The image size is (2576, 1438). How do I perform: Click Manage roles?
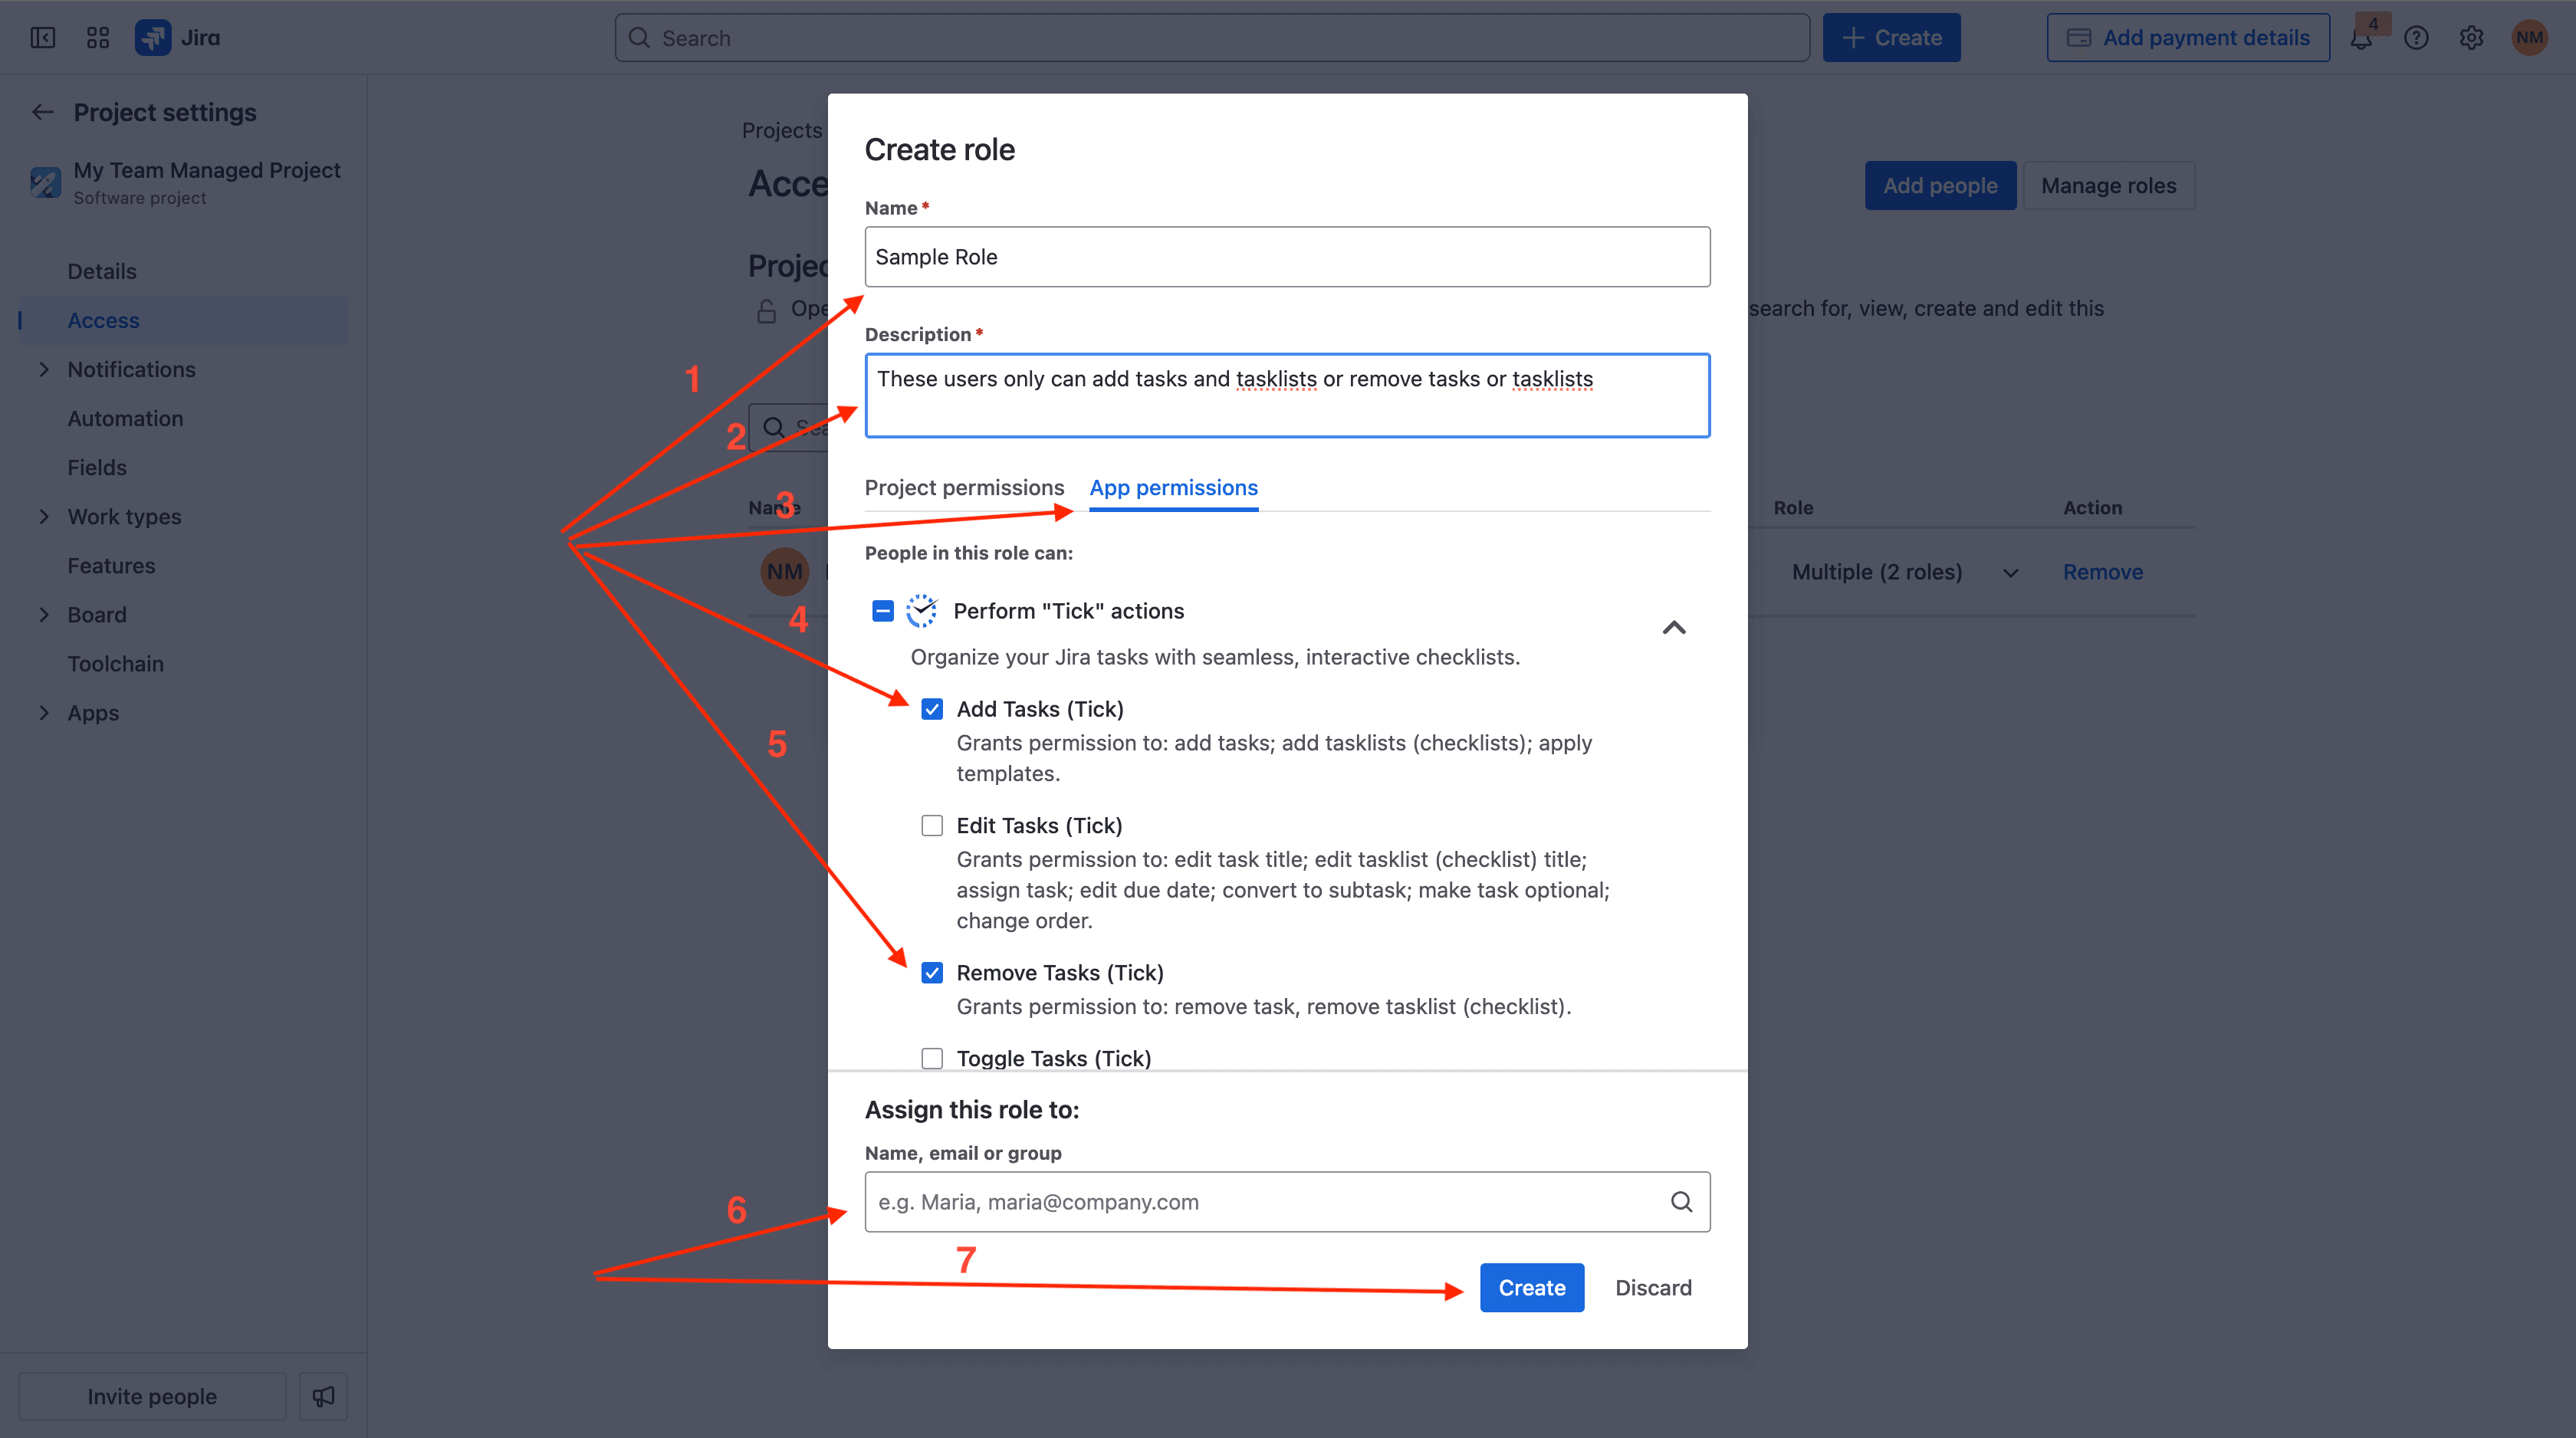tap(2108, 186)
